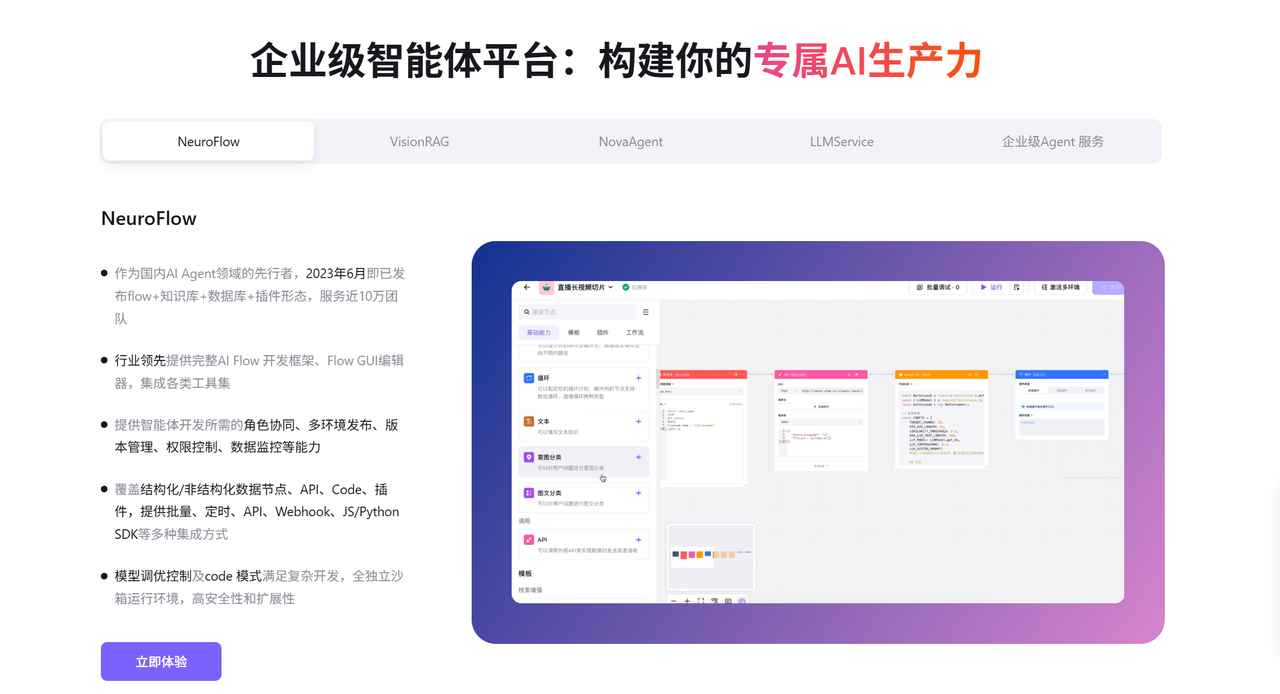Screen dimensions: 1280x694
Task: Click the orange 文本 node icon
Action: 529,421
